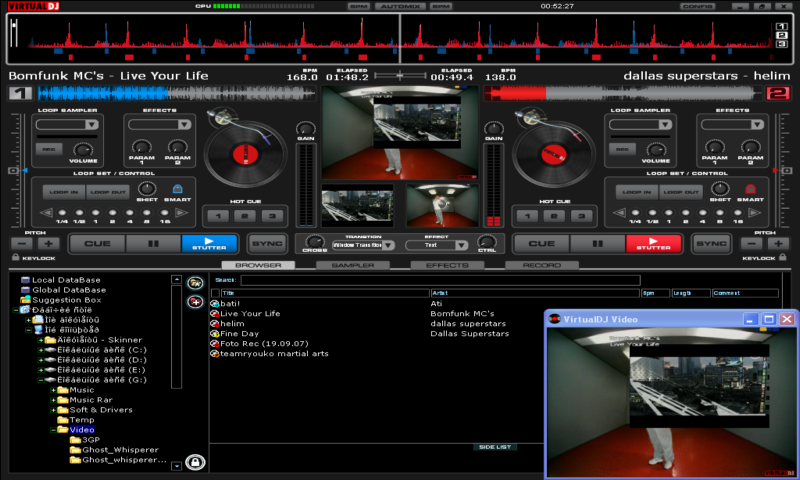The width and height of the screenshot is (800, 480).
Task: Click in the Search field
Action: [x=440, y=280]
